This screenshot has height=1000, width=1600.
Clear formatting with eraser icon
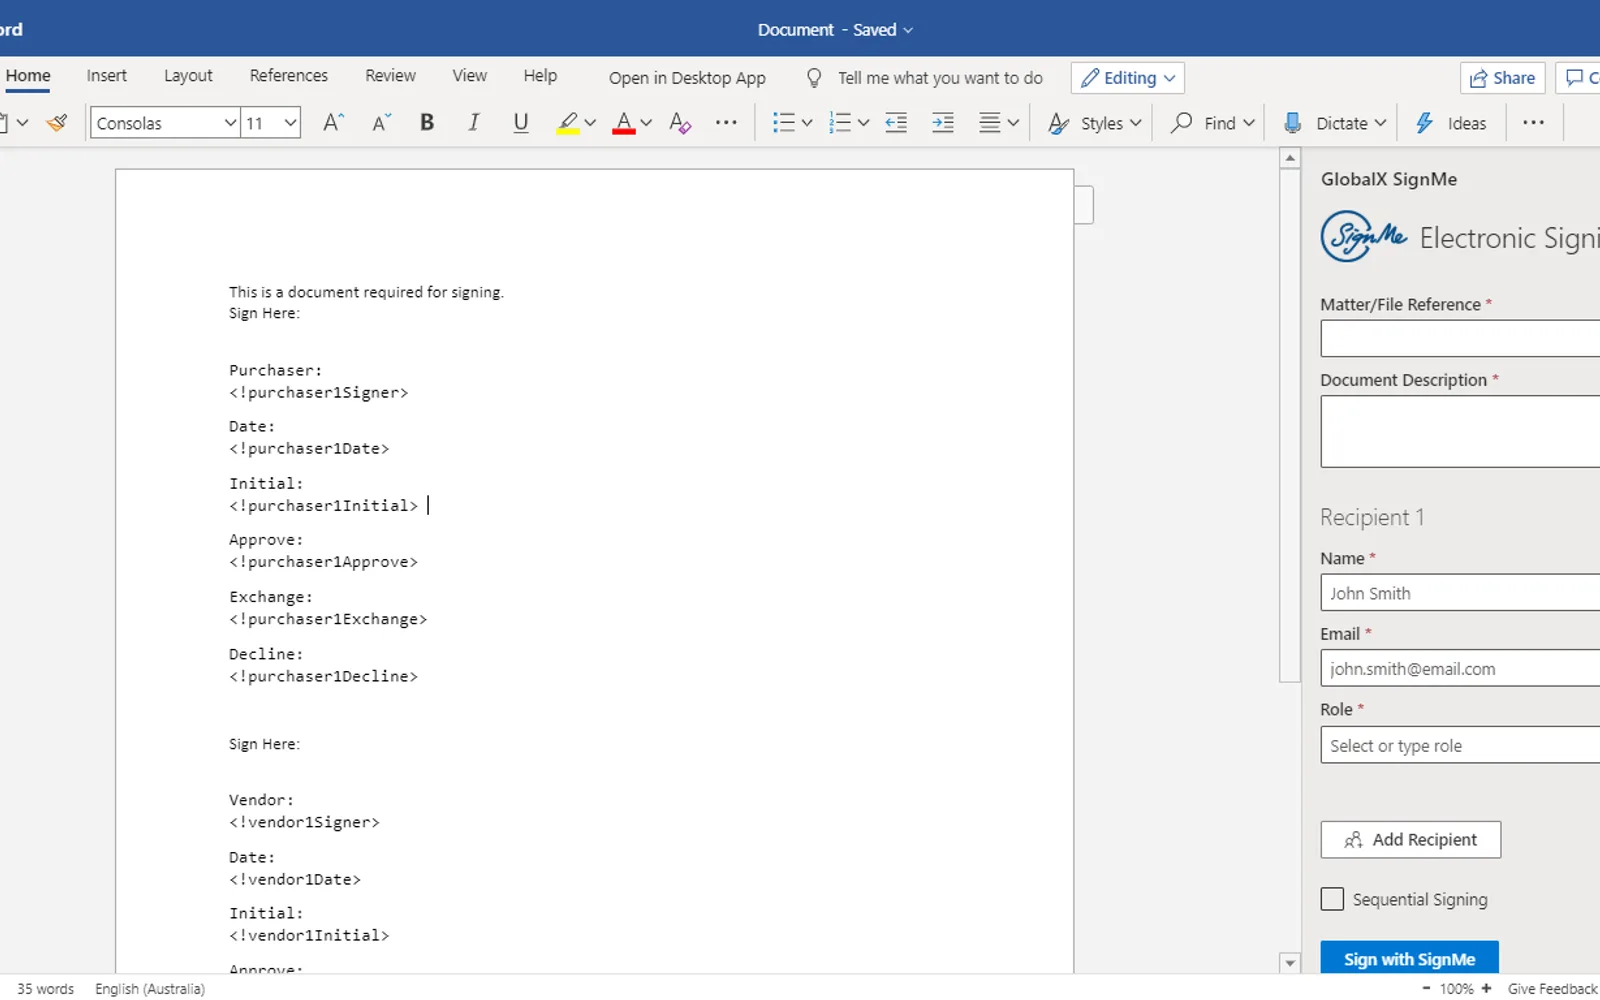(680, 123)
